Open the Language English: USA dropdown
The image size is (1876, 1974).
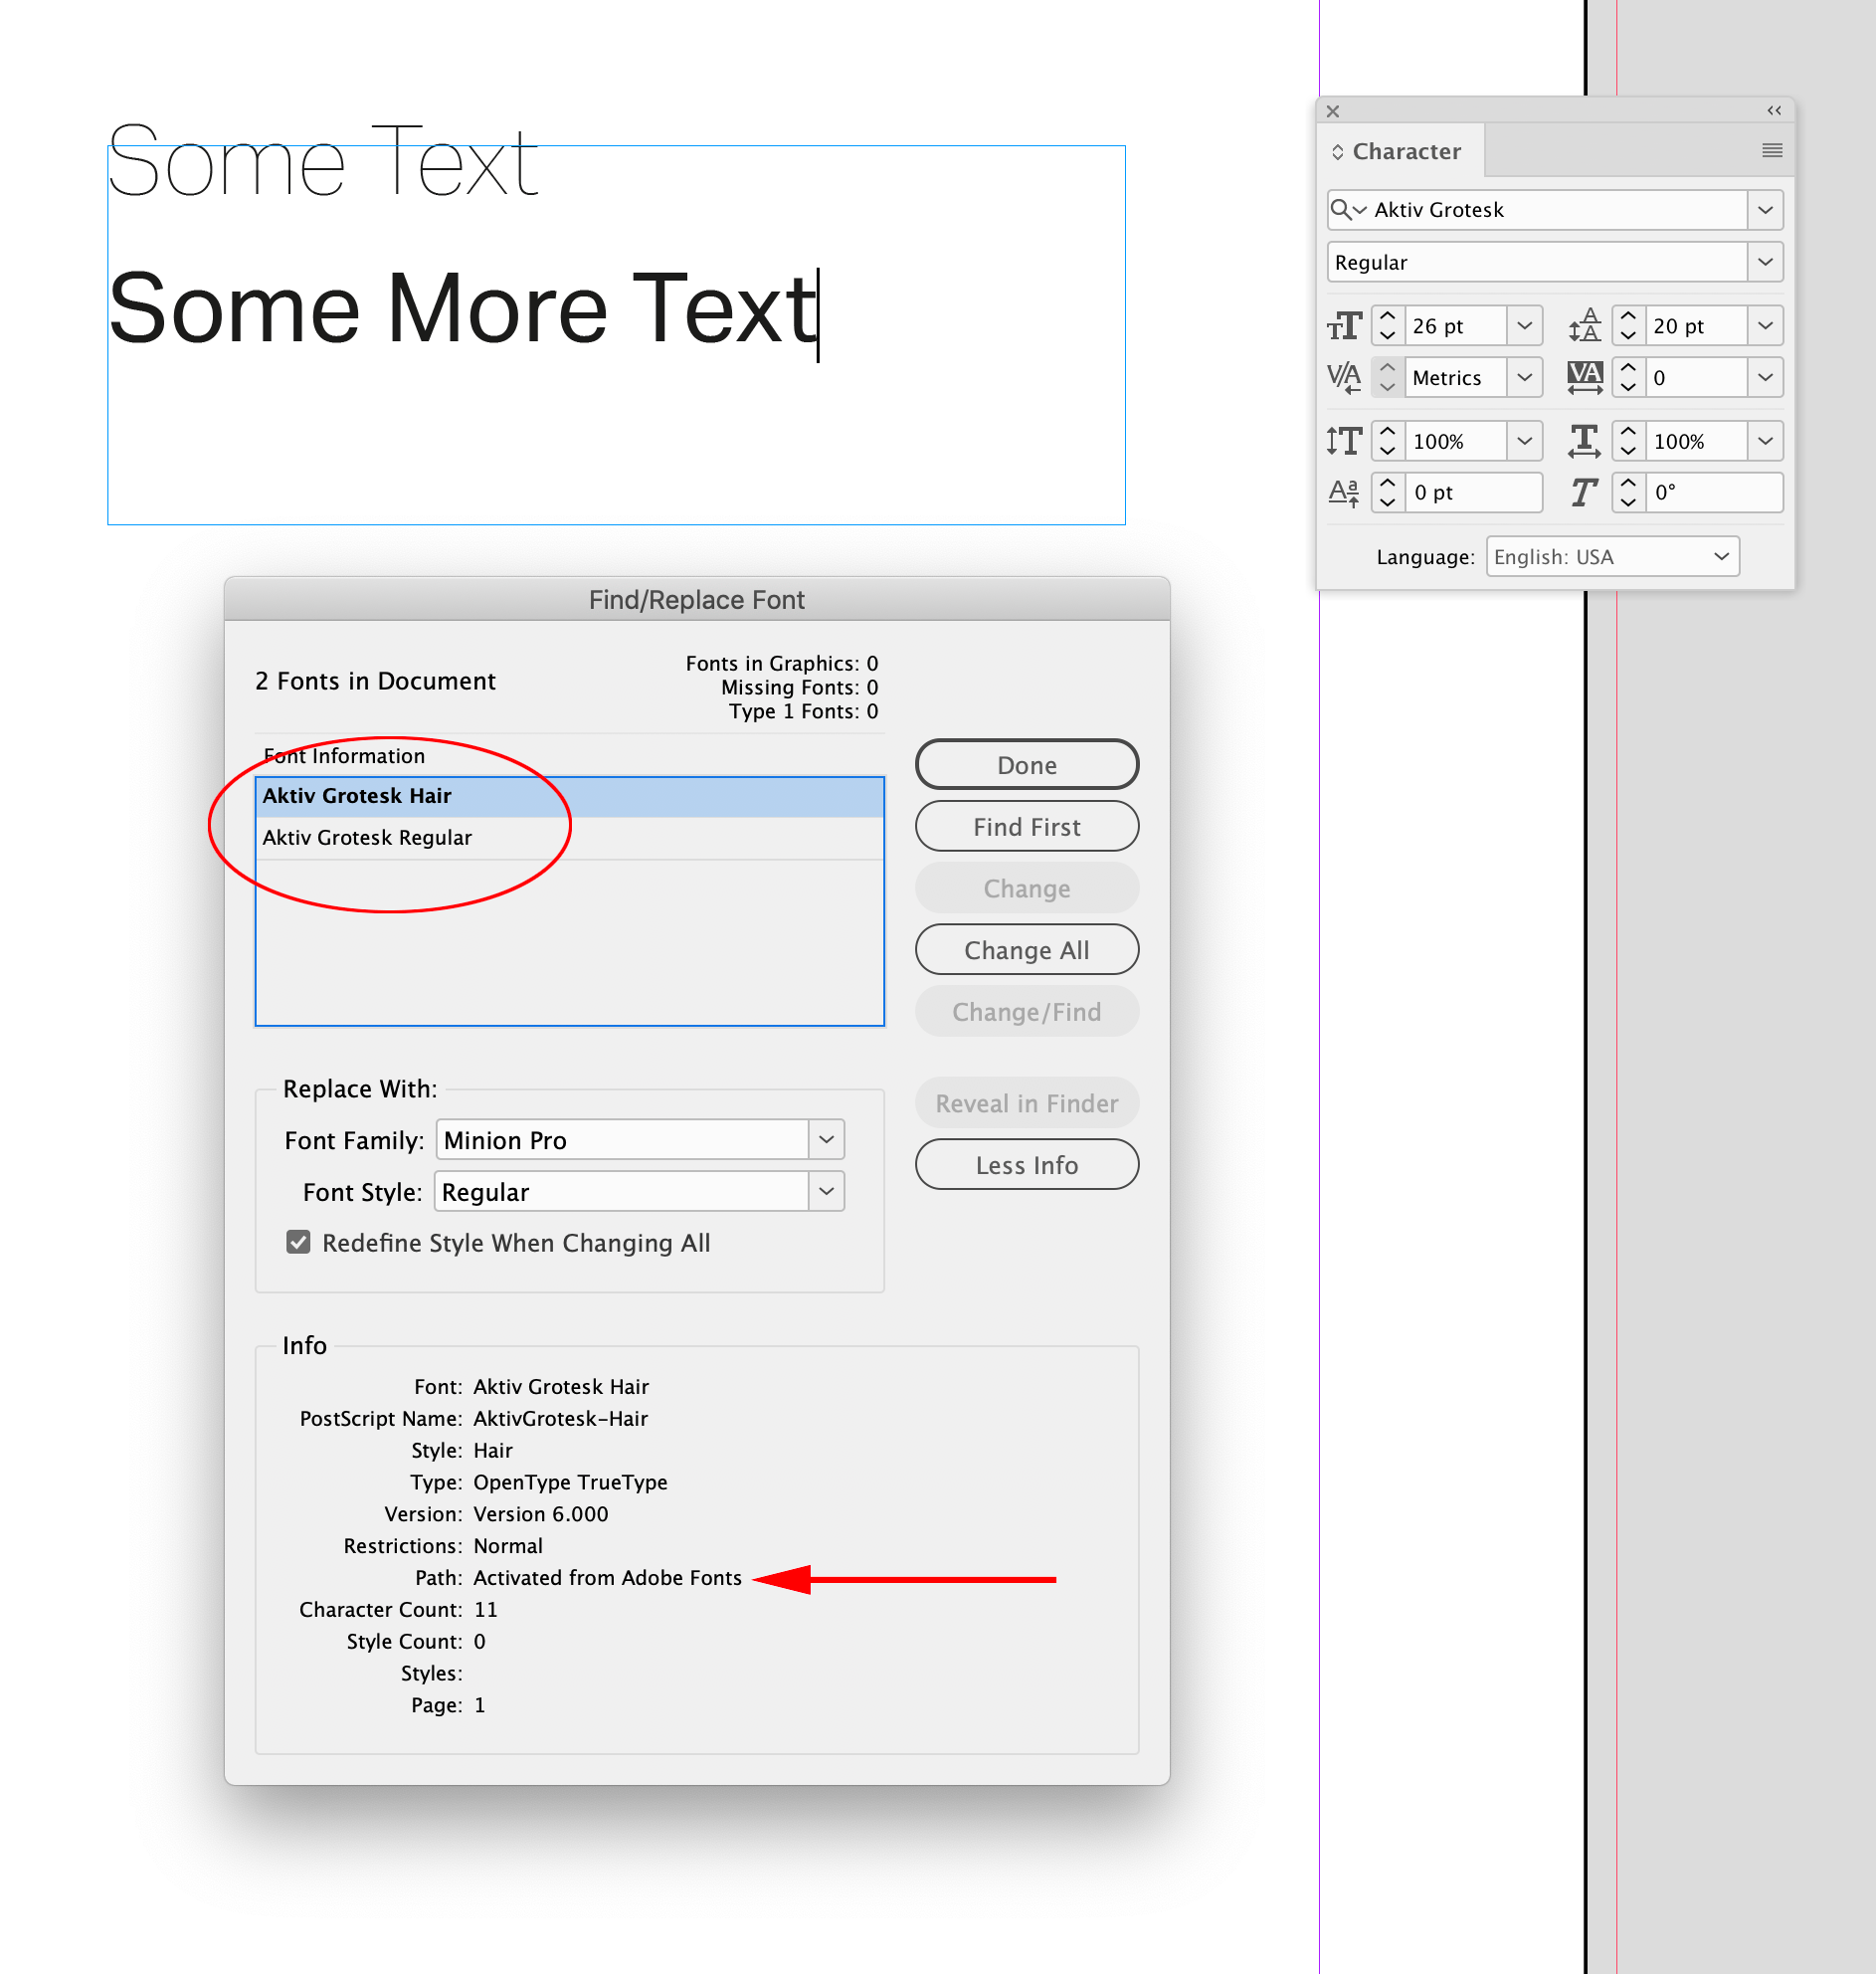point(1611,556)
